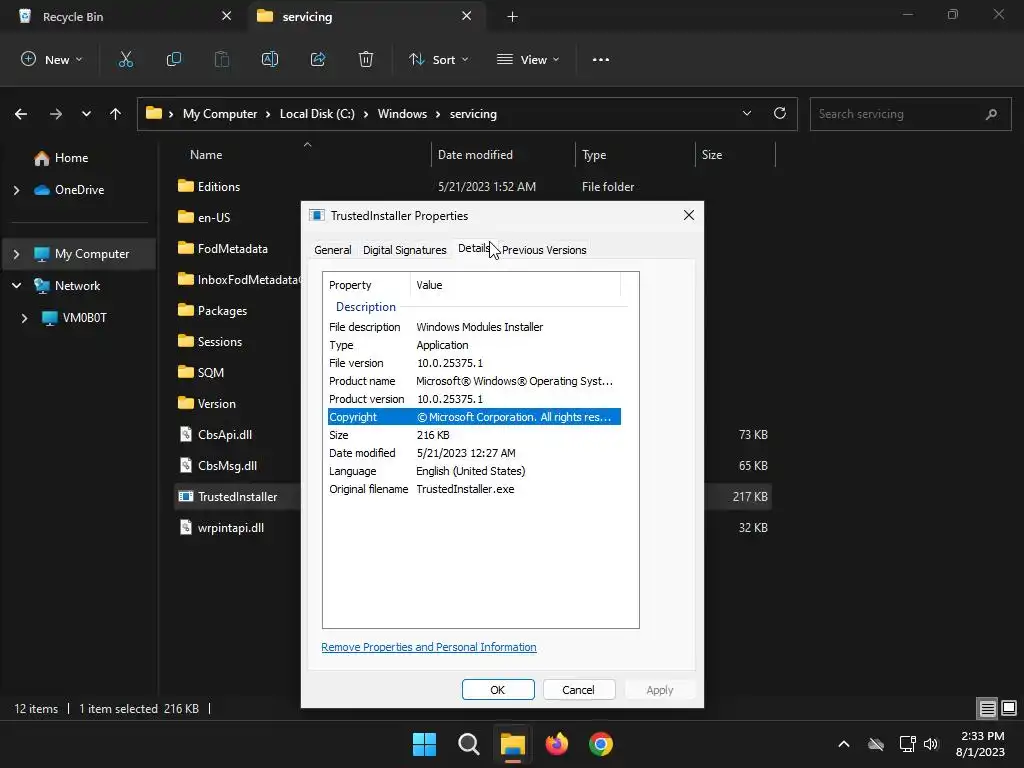1024x768 pixels.
Task: Click the clock showing 2:33 PM
Action: point(982,736)
